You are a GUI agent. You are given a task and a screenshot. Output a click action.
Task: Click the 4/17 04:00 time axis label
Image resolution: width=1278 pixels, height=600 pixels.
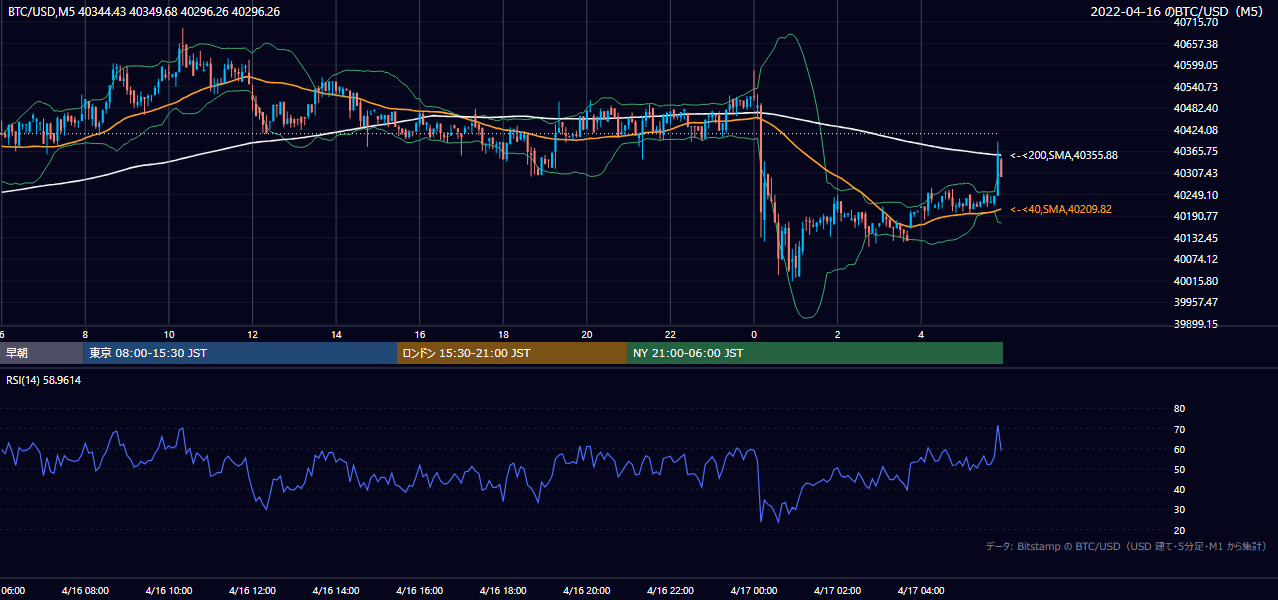tap(922, 590)
